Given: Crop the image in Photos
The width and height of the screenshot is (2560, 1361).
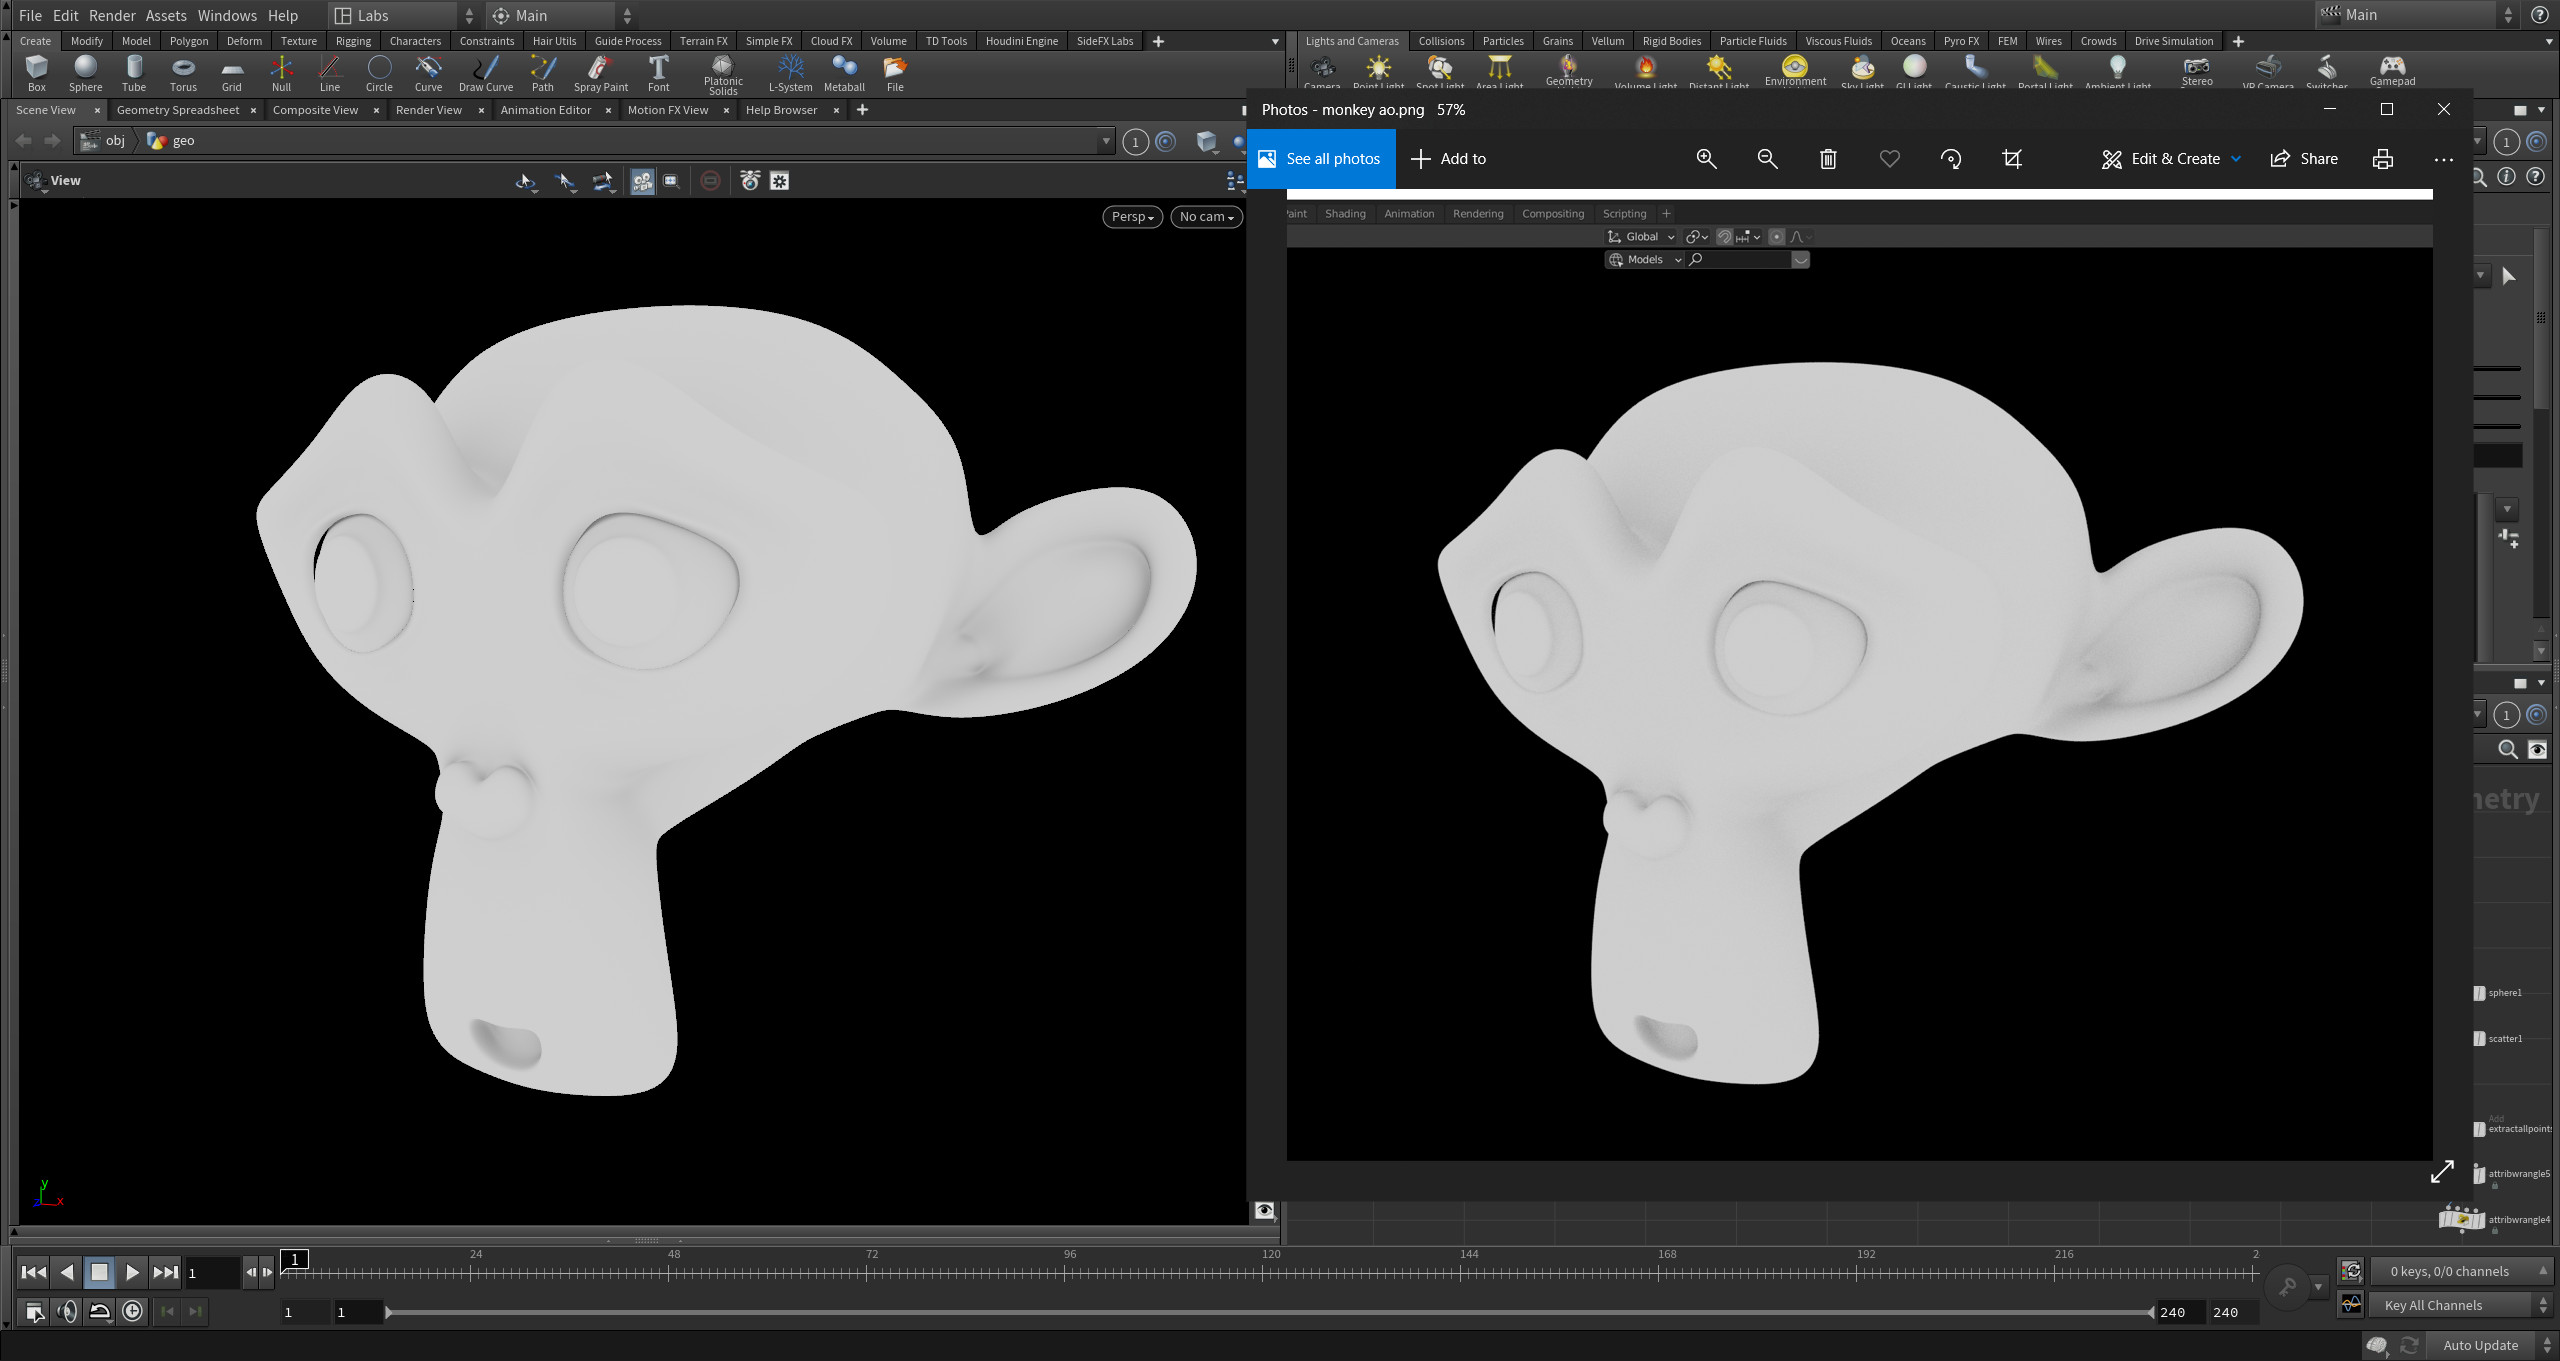Looking at the screenshot, I should (2011, 159).
